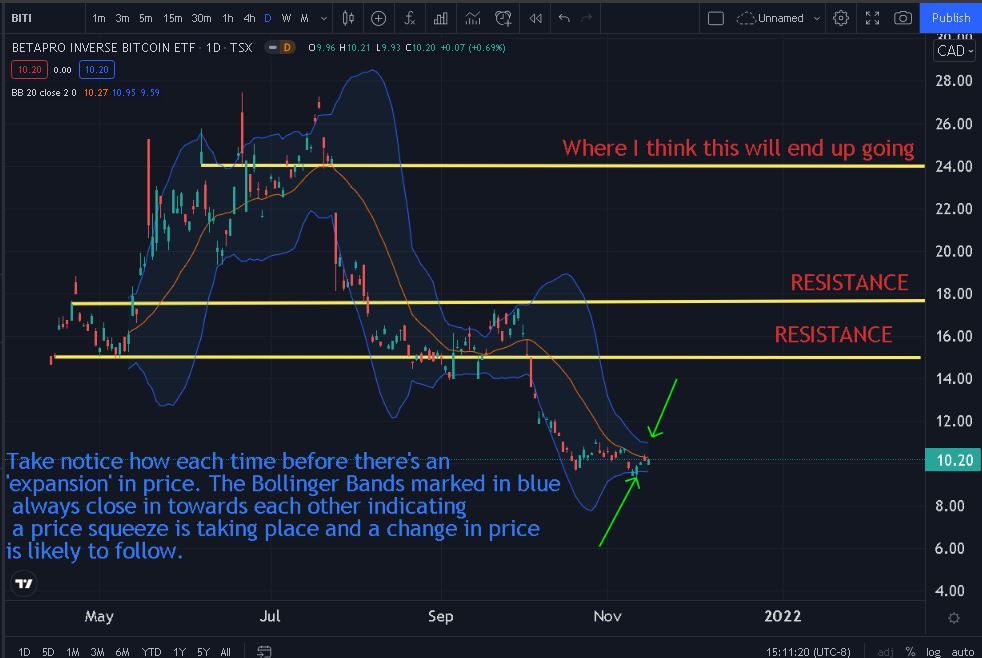Select the 1m timeframe
The width and height of the screenshot is (982, 658).
pyautogui.click(x=98, y=18)
